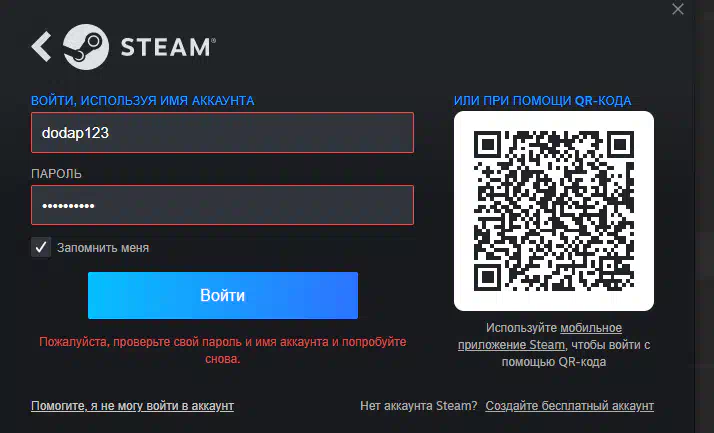The width and height of the screenshot is (714, 433).
Task: Close the Steam login dialog
Action: click(678, 9)
